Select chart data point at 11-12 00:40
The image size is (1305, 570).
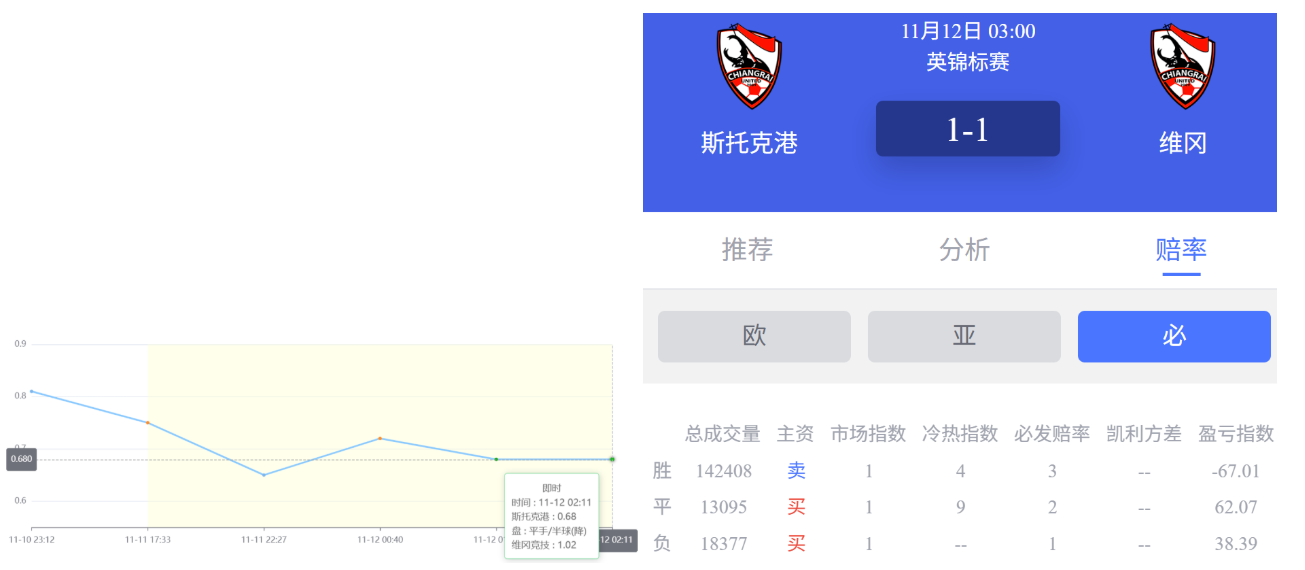tap(380, 438)
